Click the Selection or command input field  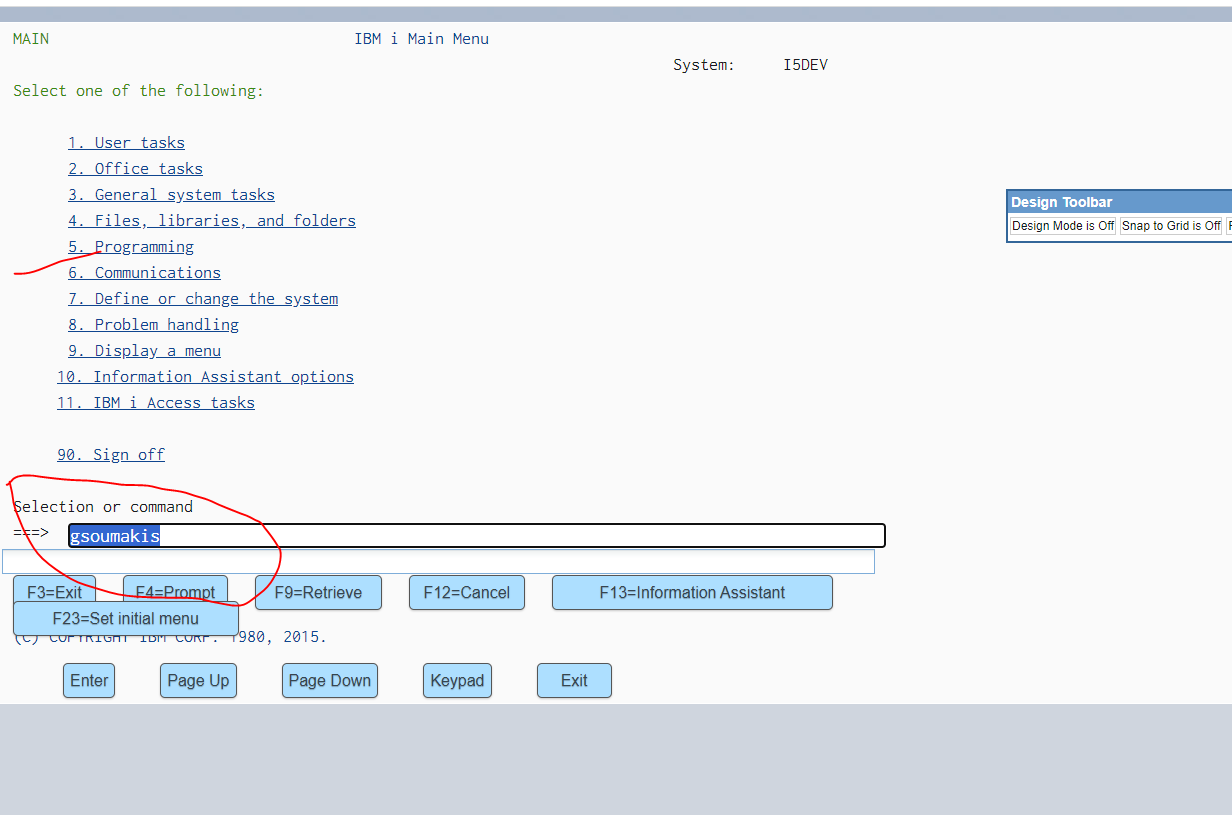click(477, 536)
